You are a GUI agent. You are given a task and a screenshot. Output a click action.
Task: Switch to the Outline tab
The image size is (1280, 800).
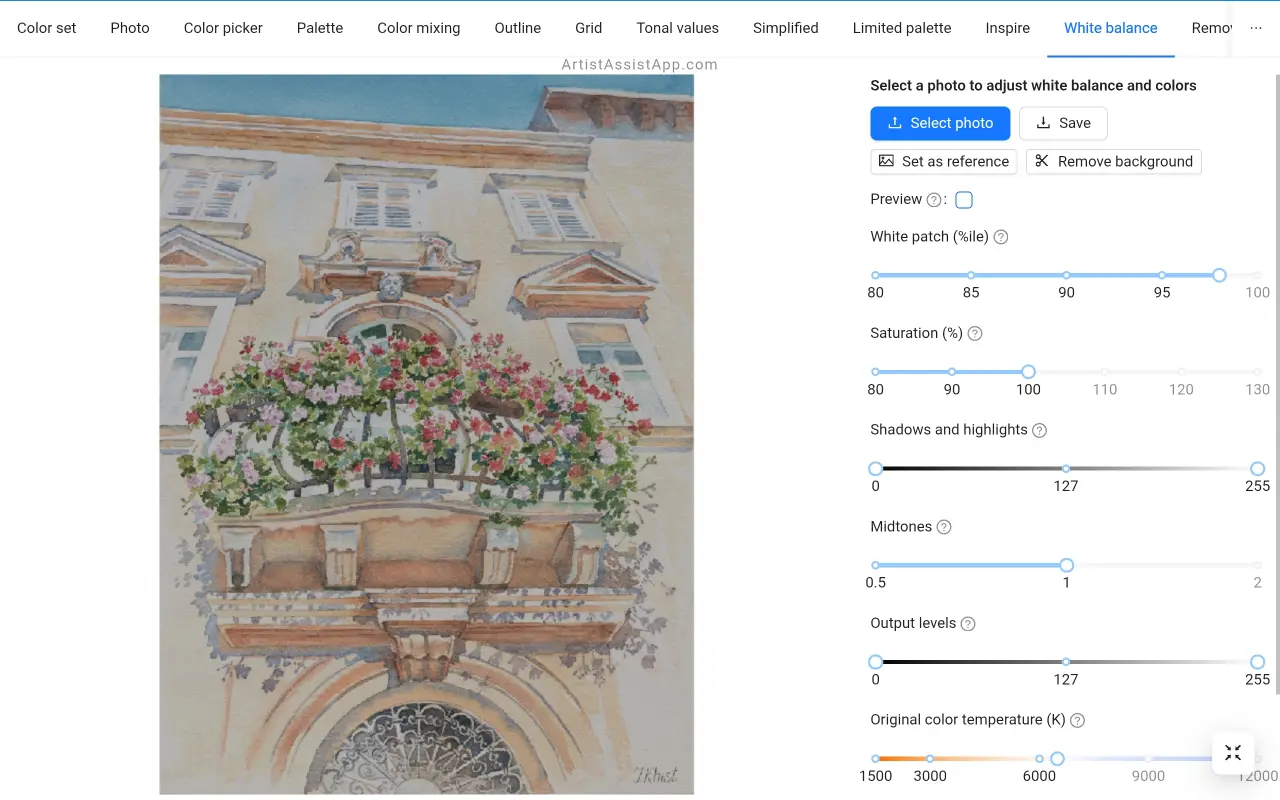pos(518,28)
